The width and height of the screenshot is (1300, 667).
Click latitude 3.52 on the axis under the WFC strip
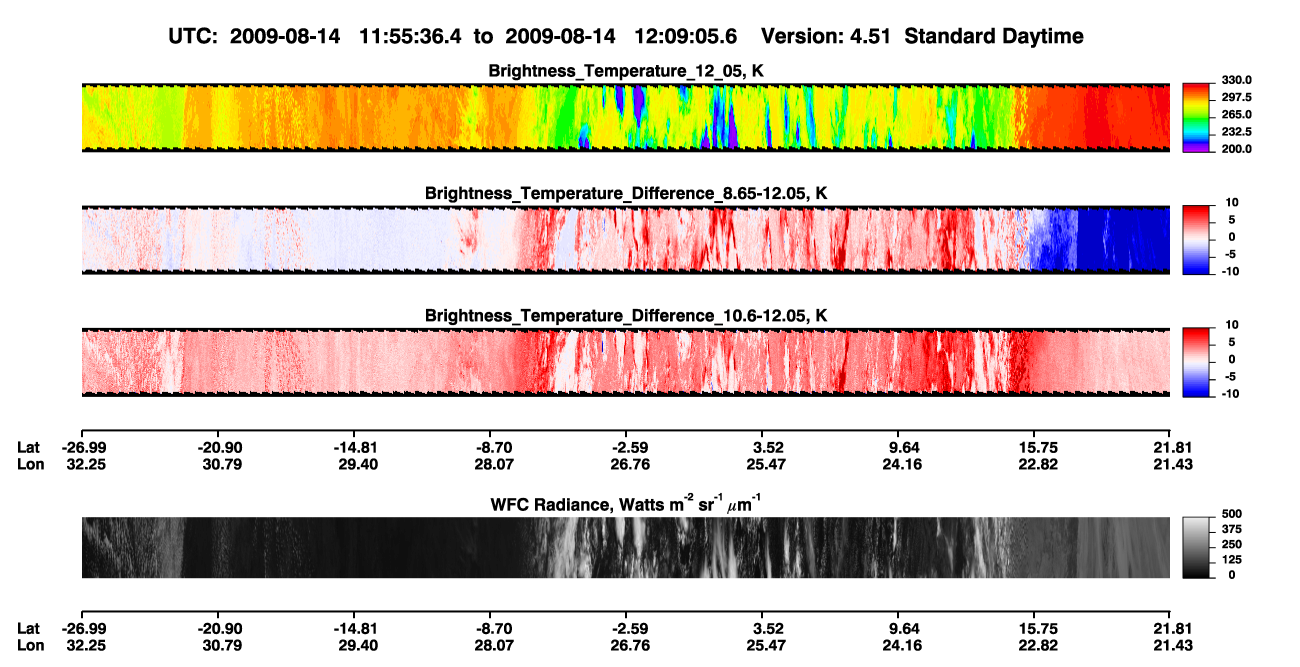click(767, 628)
